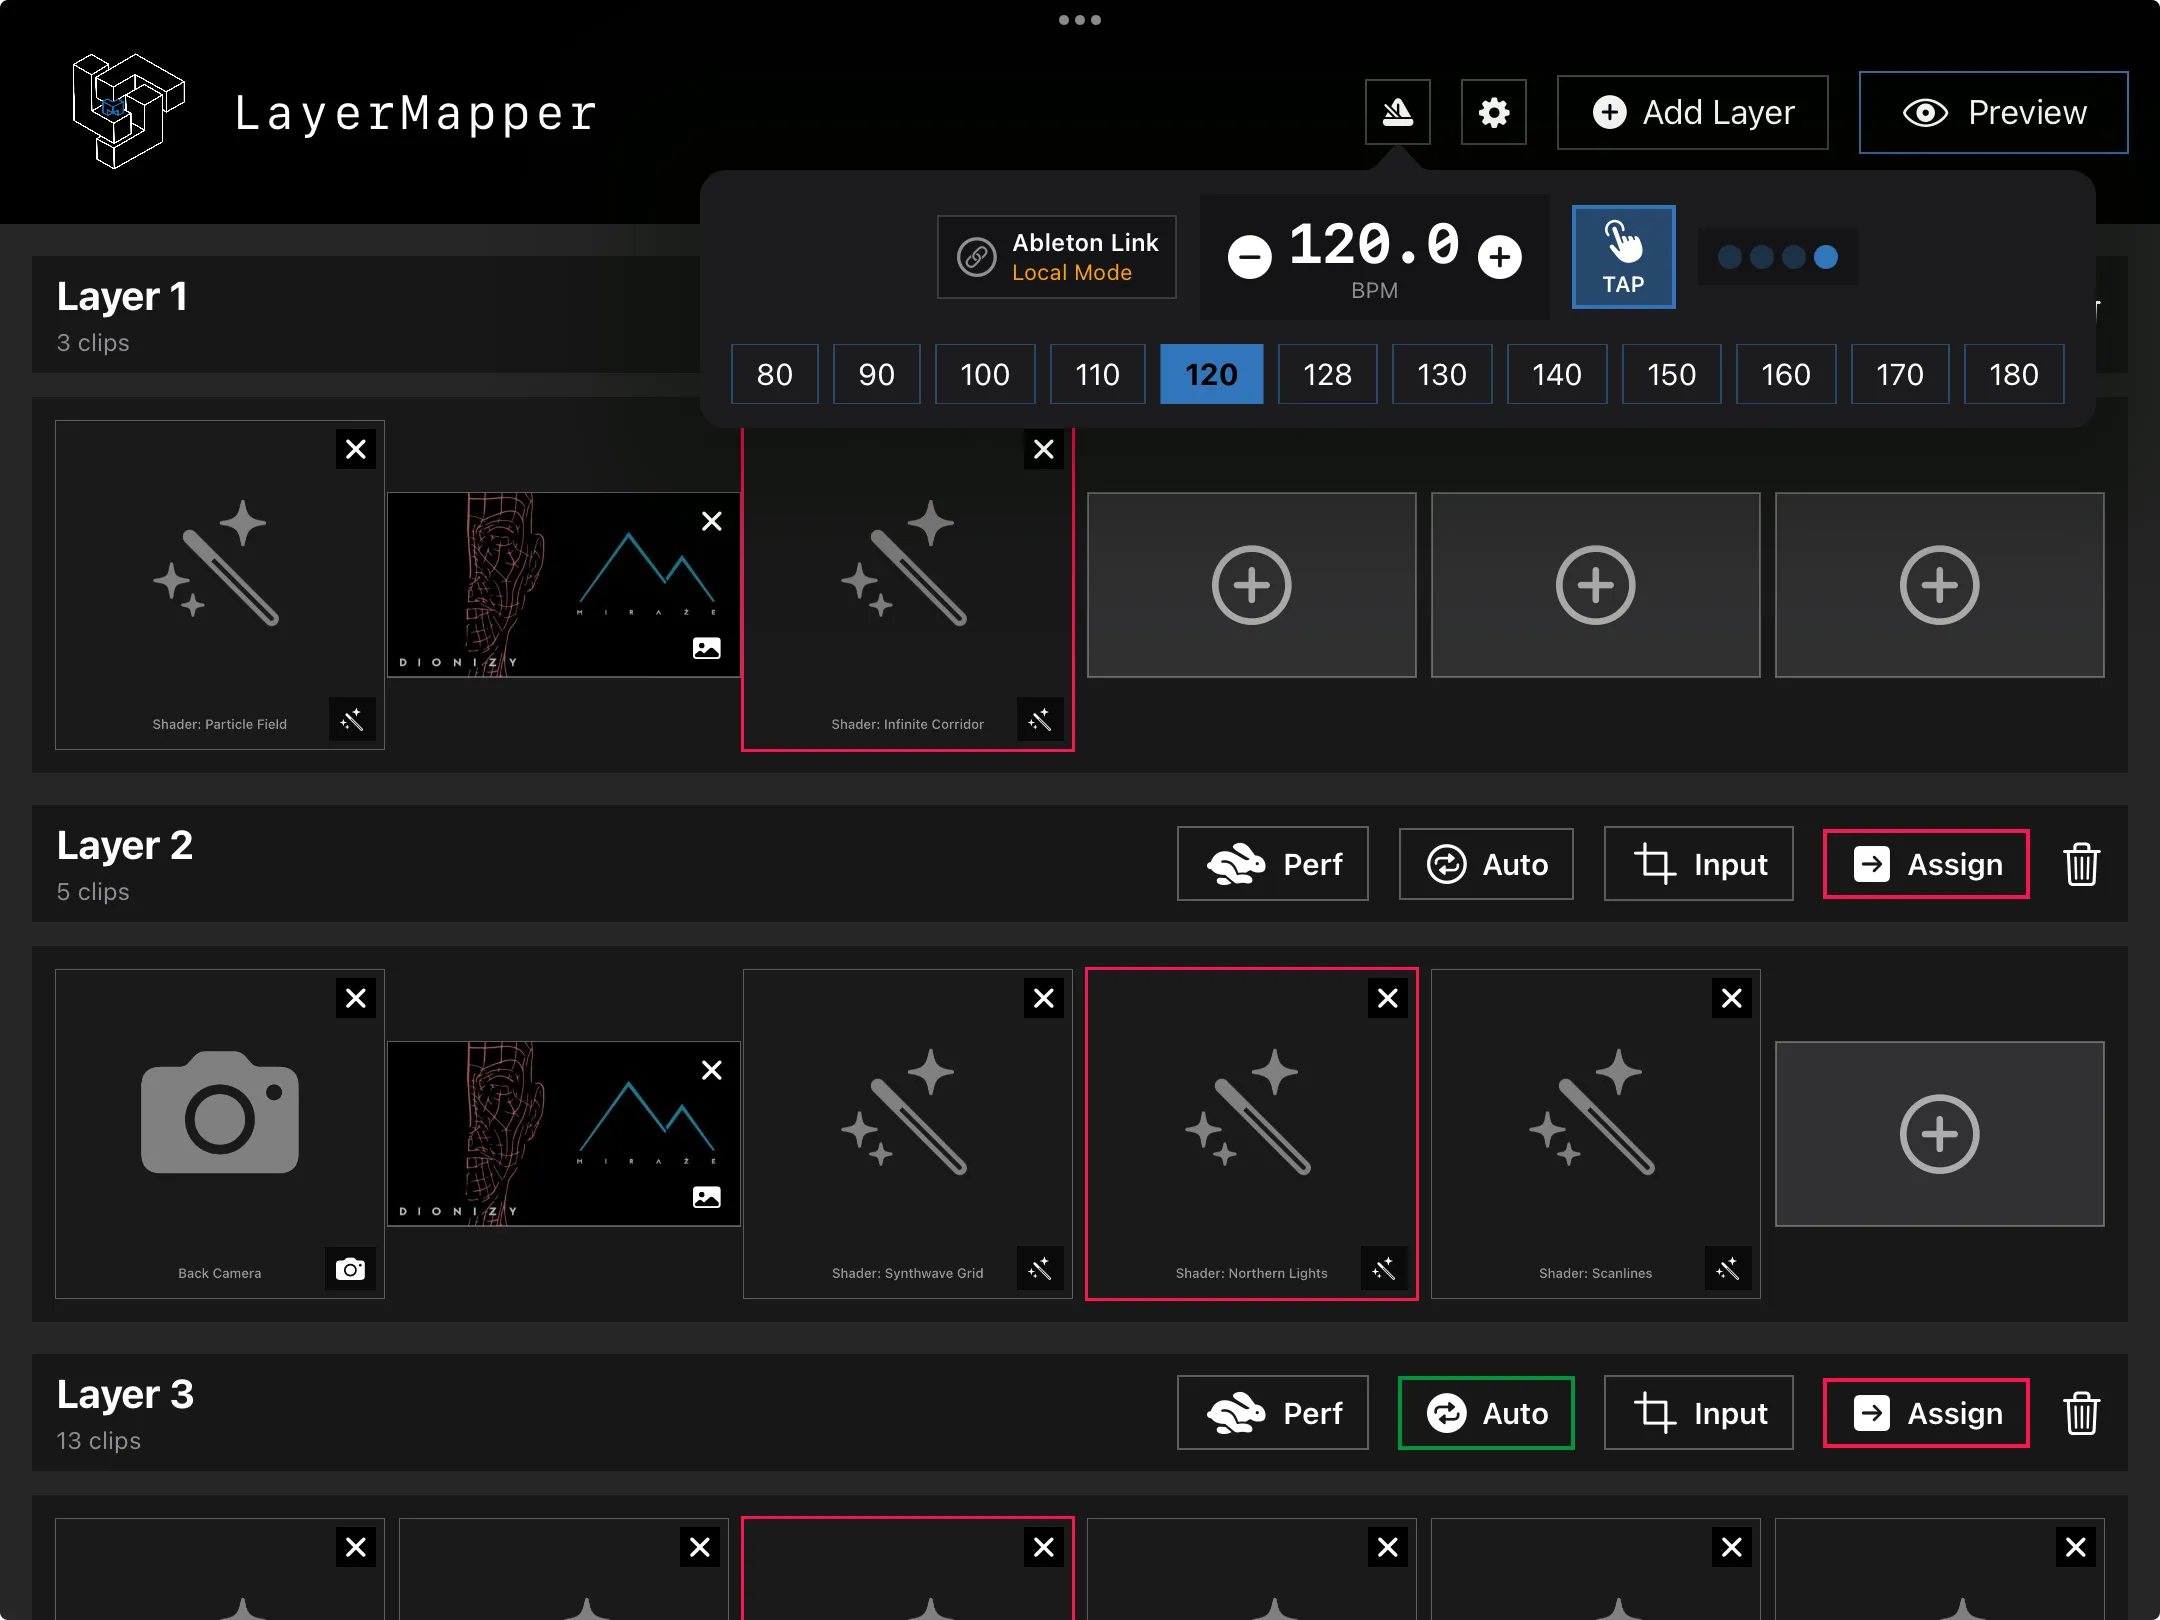Image resolution: width=2160 pixels, height=1620 pixels.
Task: Toggle Auto mode for Layer 2
Action: pos(1486,864)
